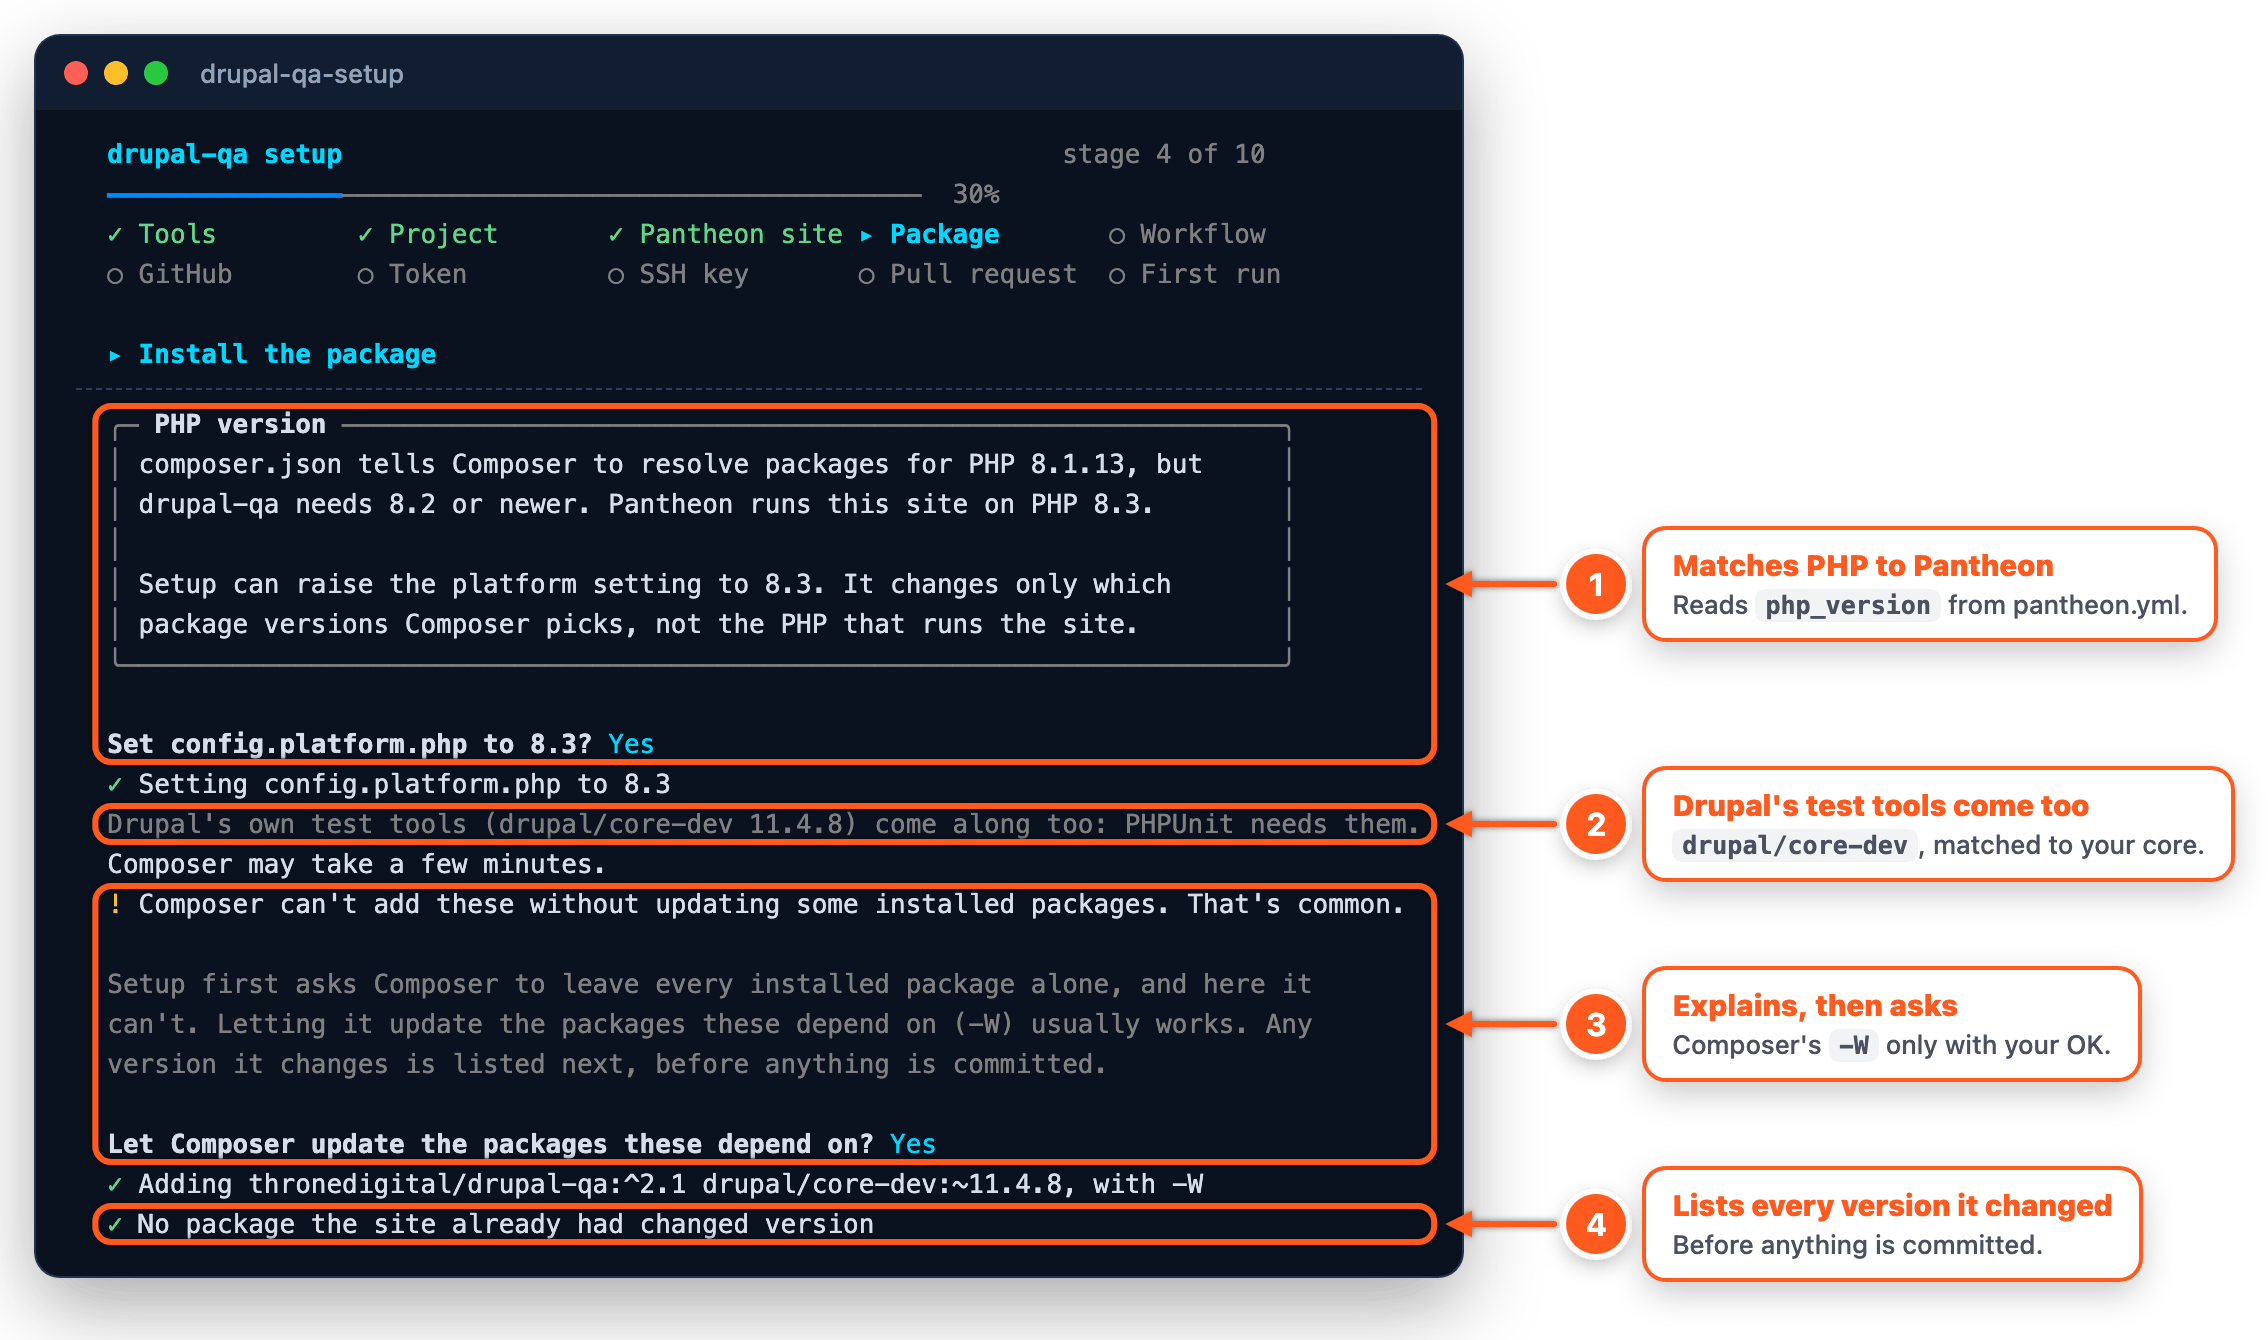Screen dimensions: 2268x1340
Task: Click the warning line 'Composer can't add these'
Action: pos(756,904)
